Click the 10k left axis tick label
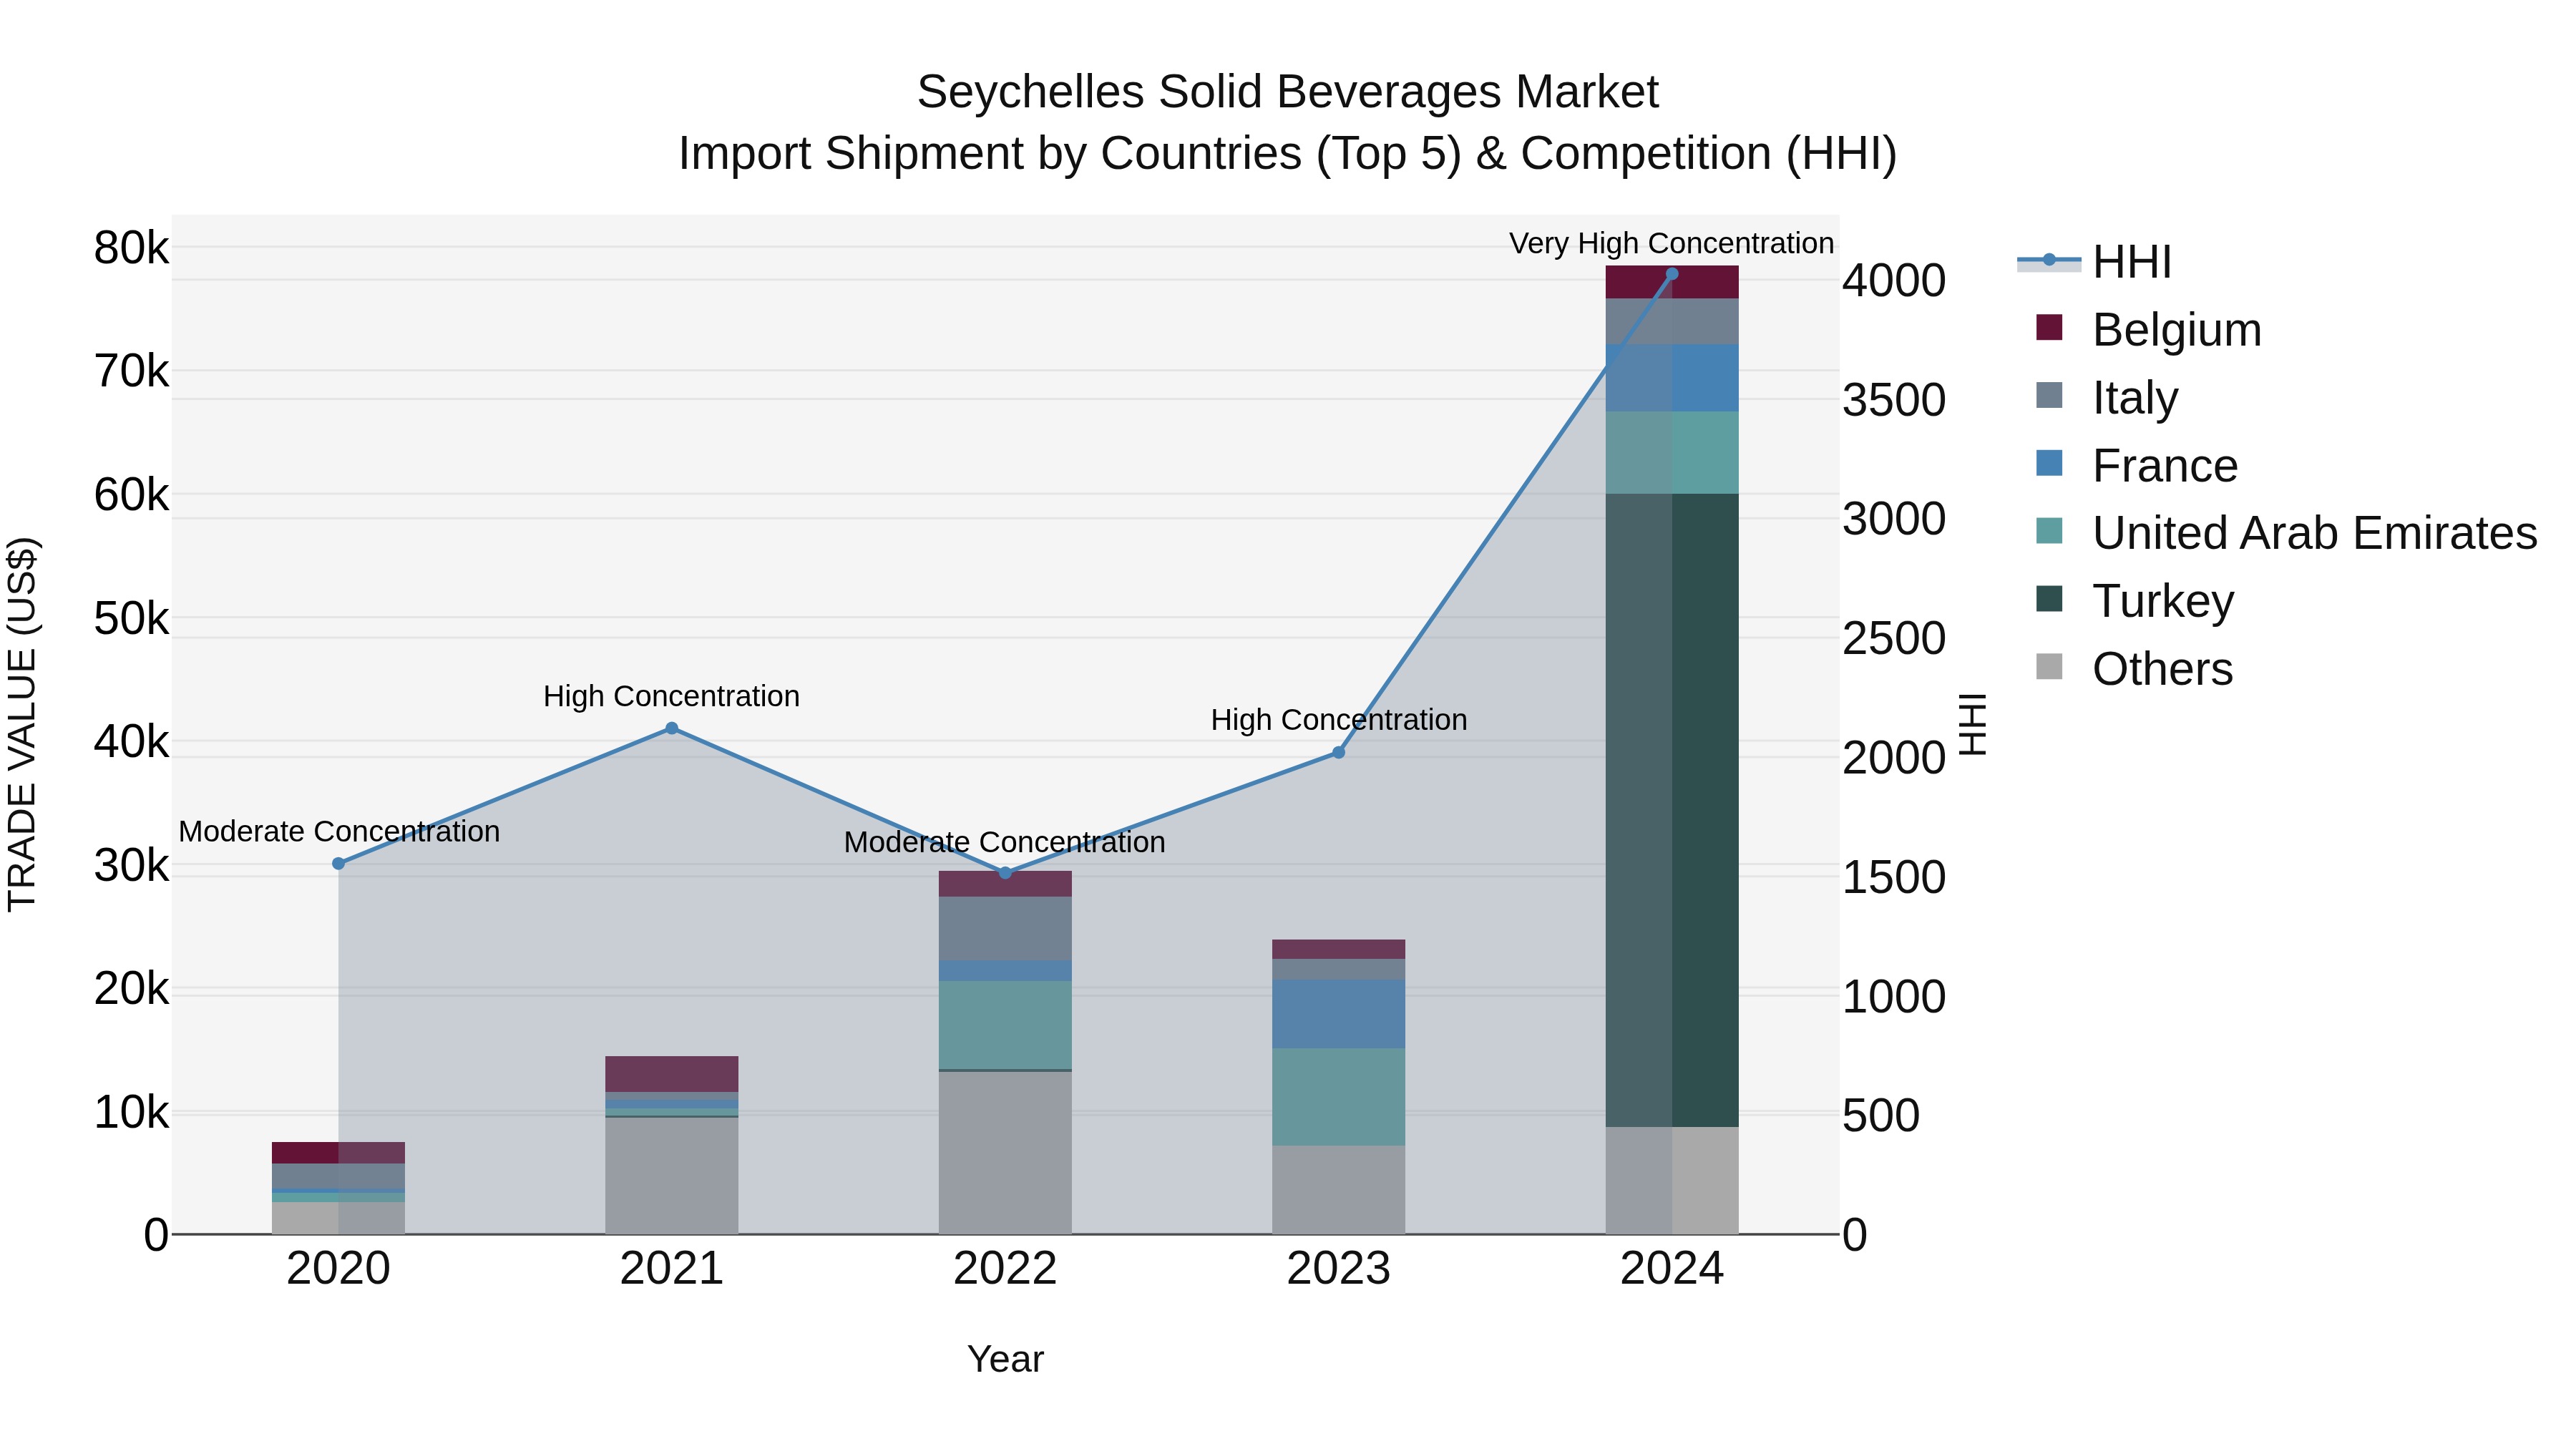Image resolution: width=2576 pixels, height=1449 pixels. click(x=131, y=1112)
